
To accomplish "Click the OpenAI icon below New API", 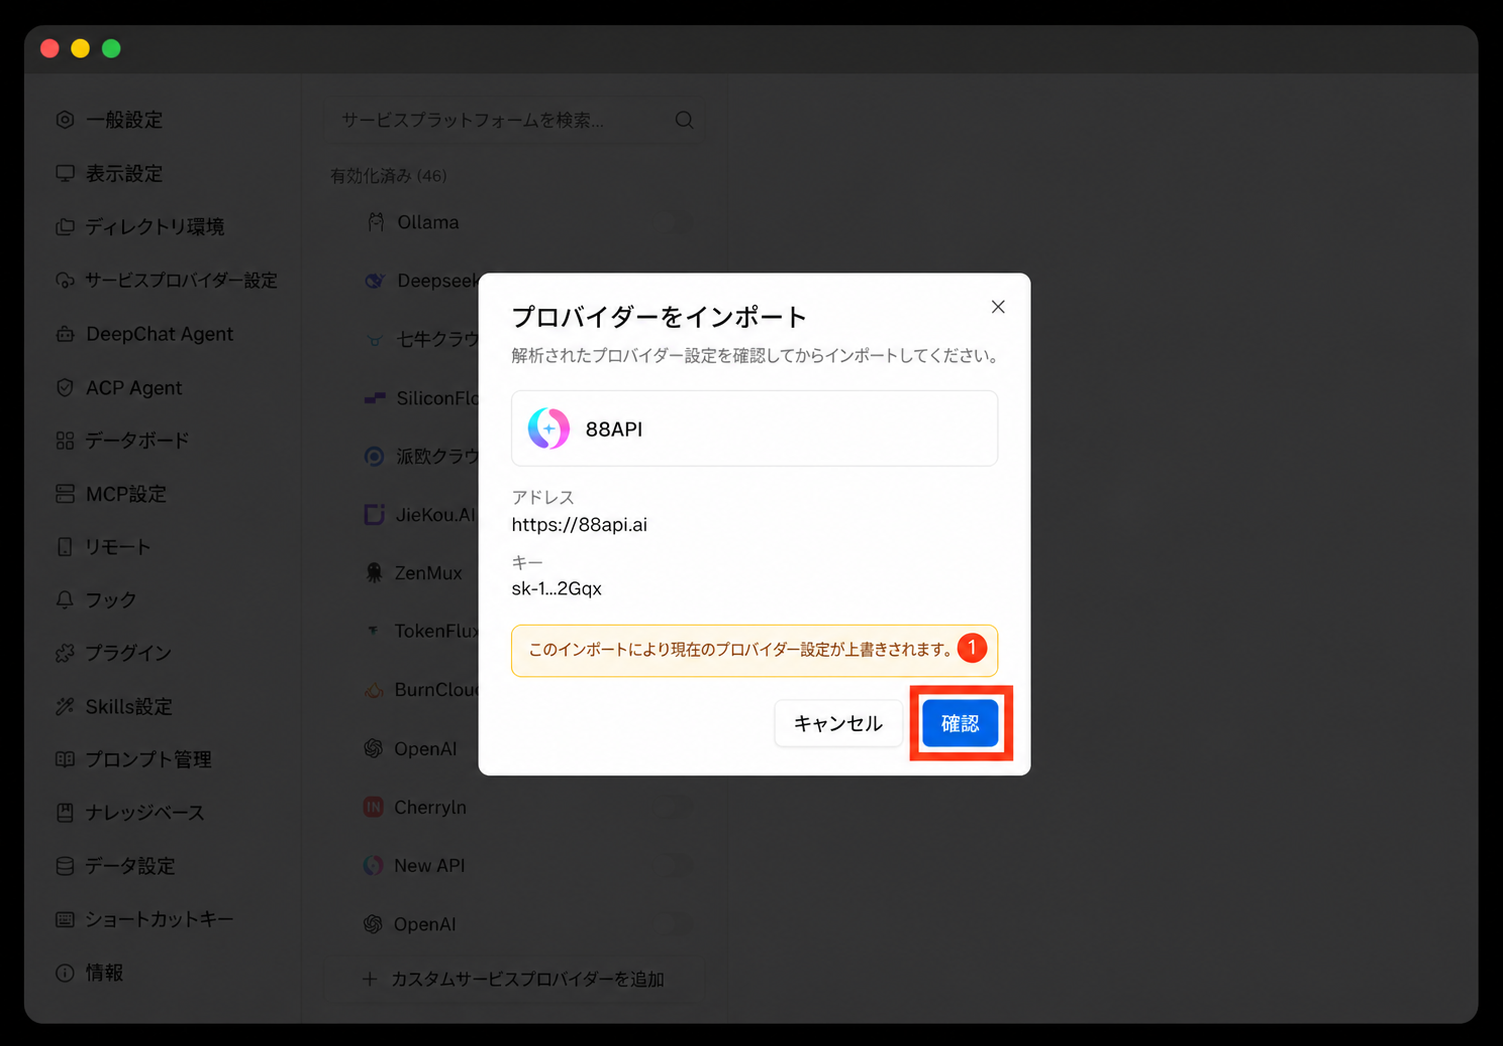I will pos(374,924).
